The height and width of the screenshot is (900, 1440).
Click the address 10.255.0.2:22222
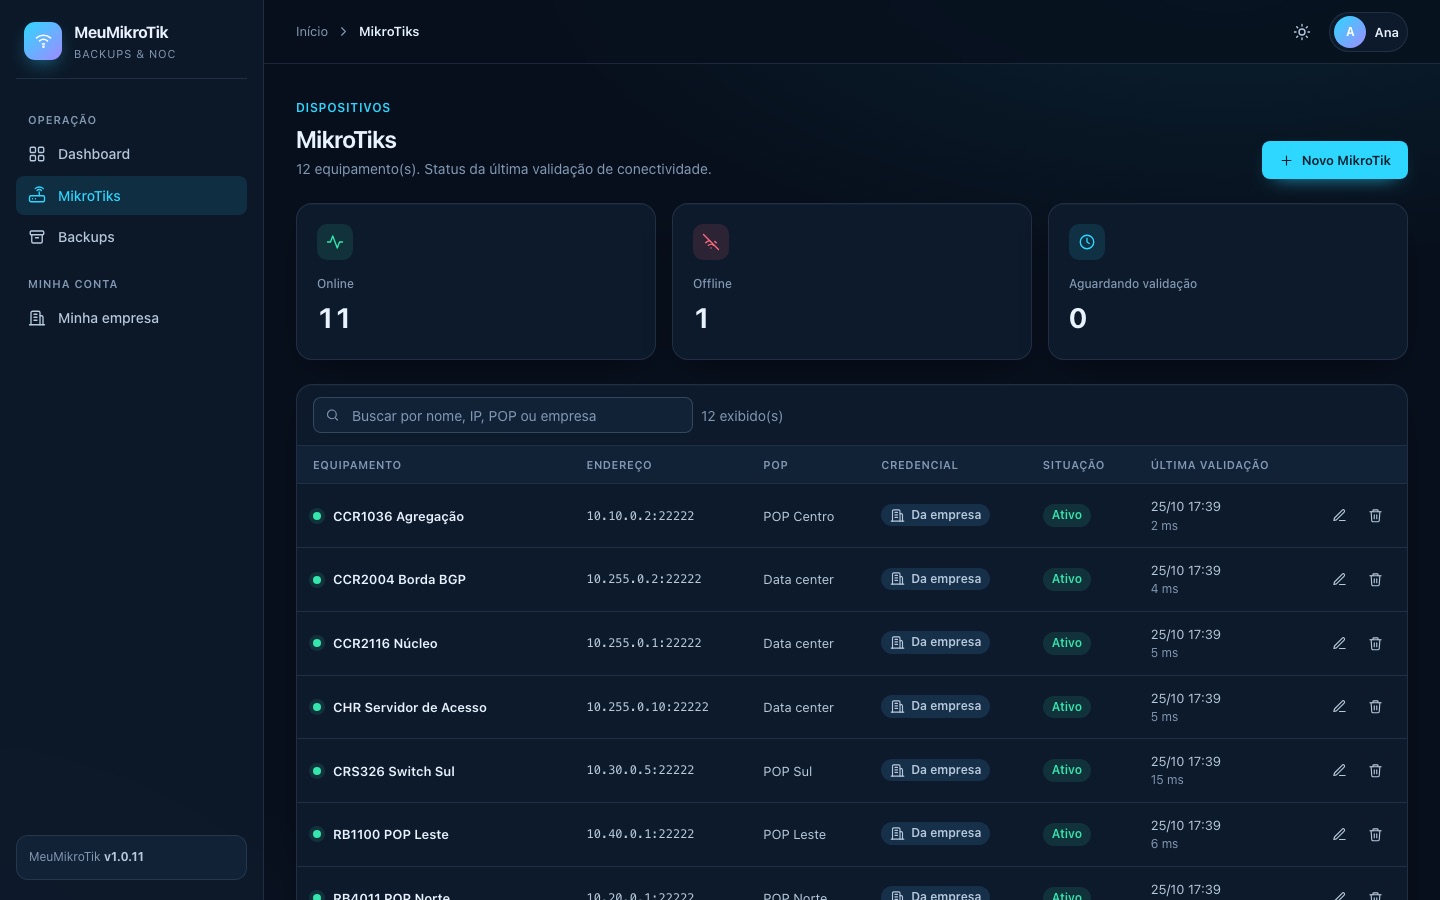coord(644,579)
